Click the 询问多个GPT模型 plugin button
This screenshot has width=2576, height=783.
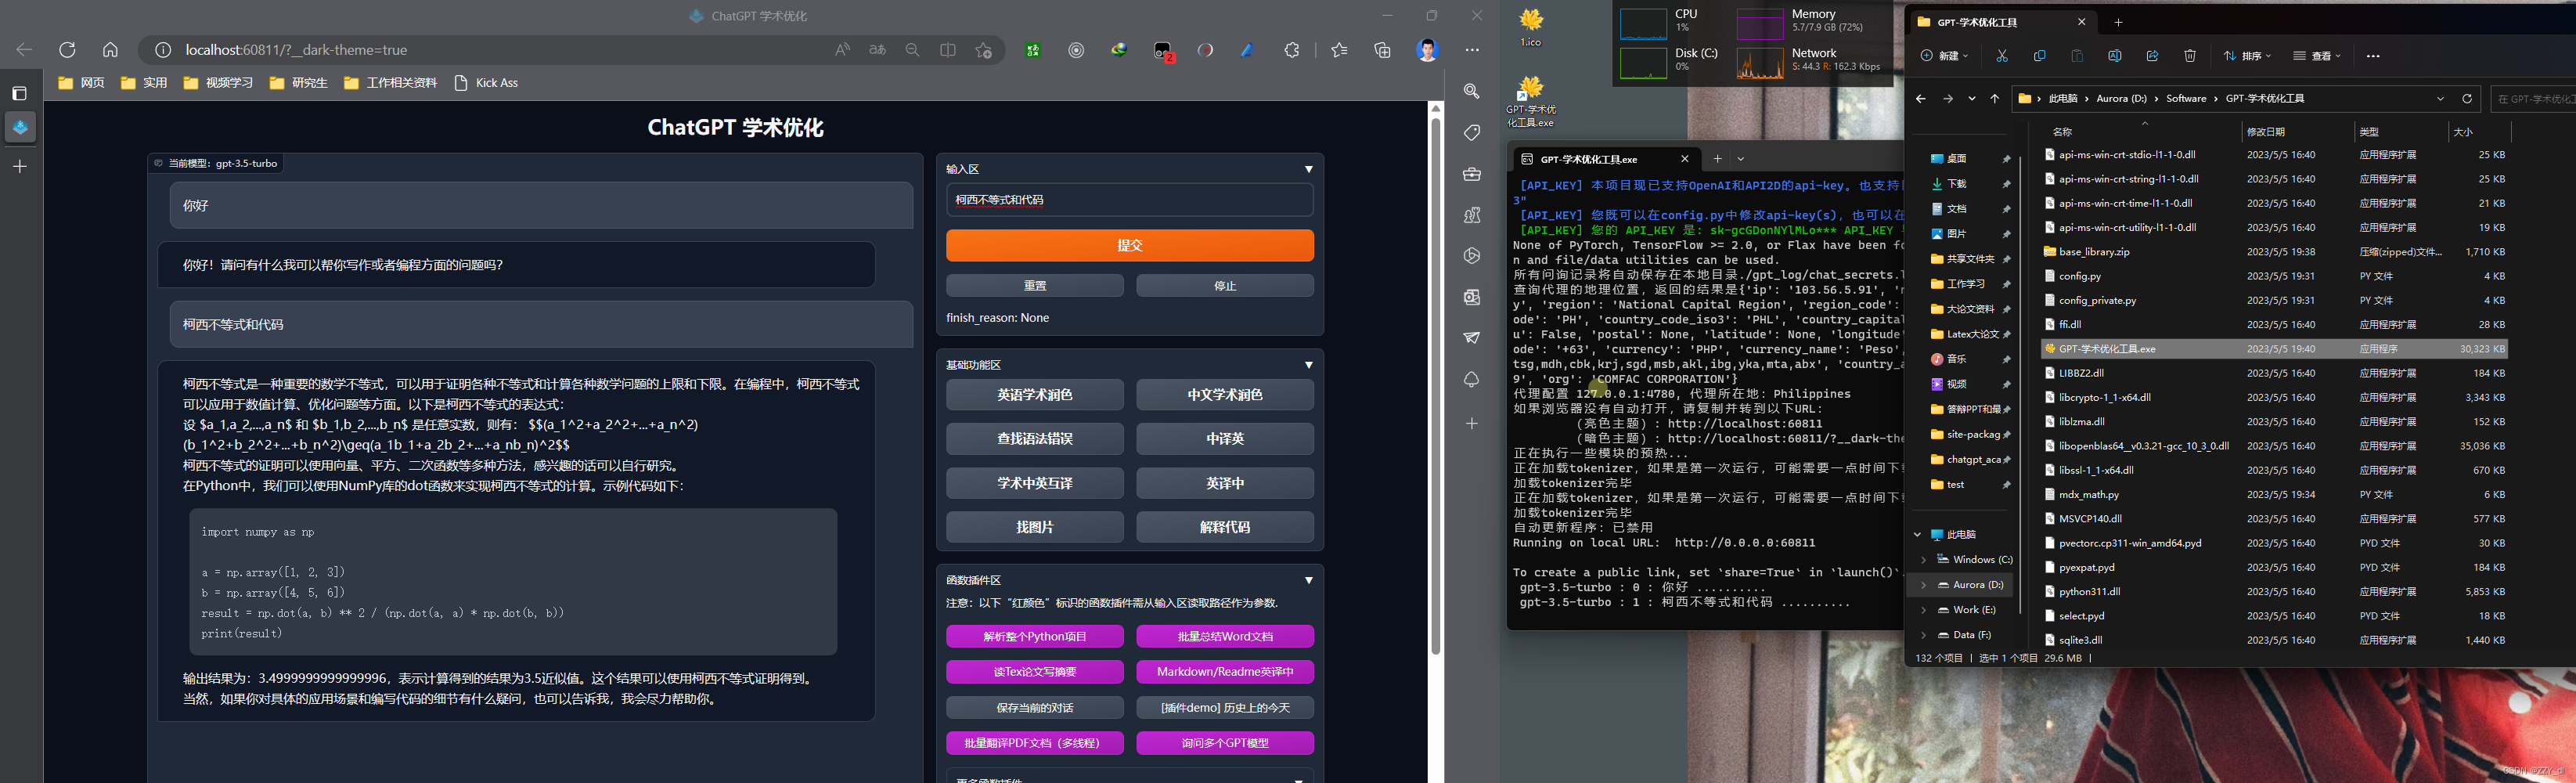1224,743
